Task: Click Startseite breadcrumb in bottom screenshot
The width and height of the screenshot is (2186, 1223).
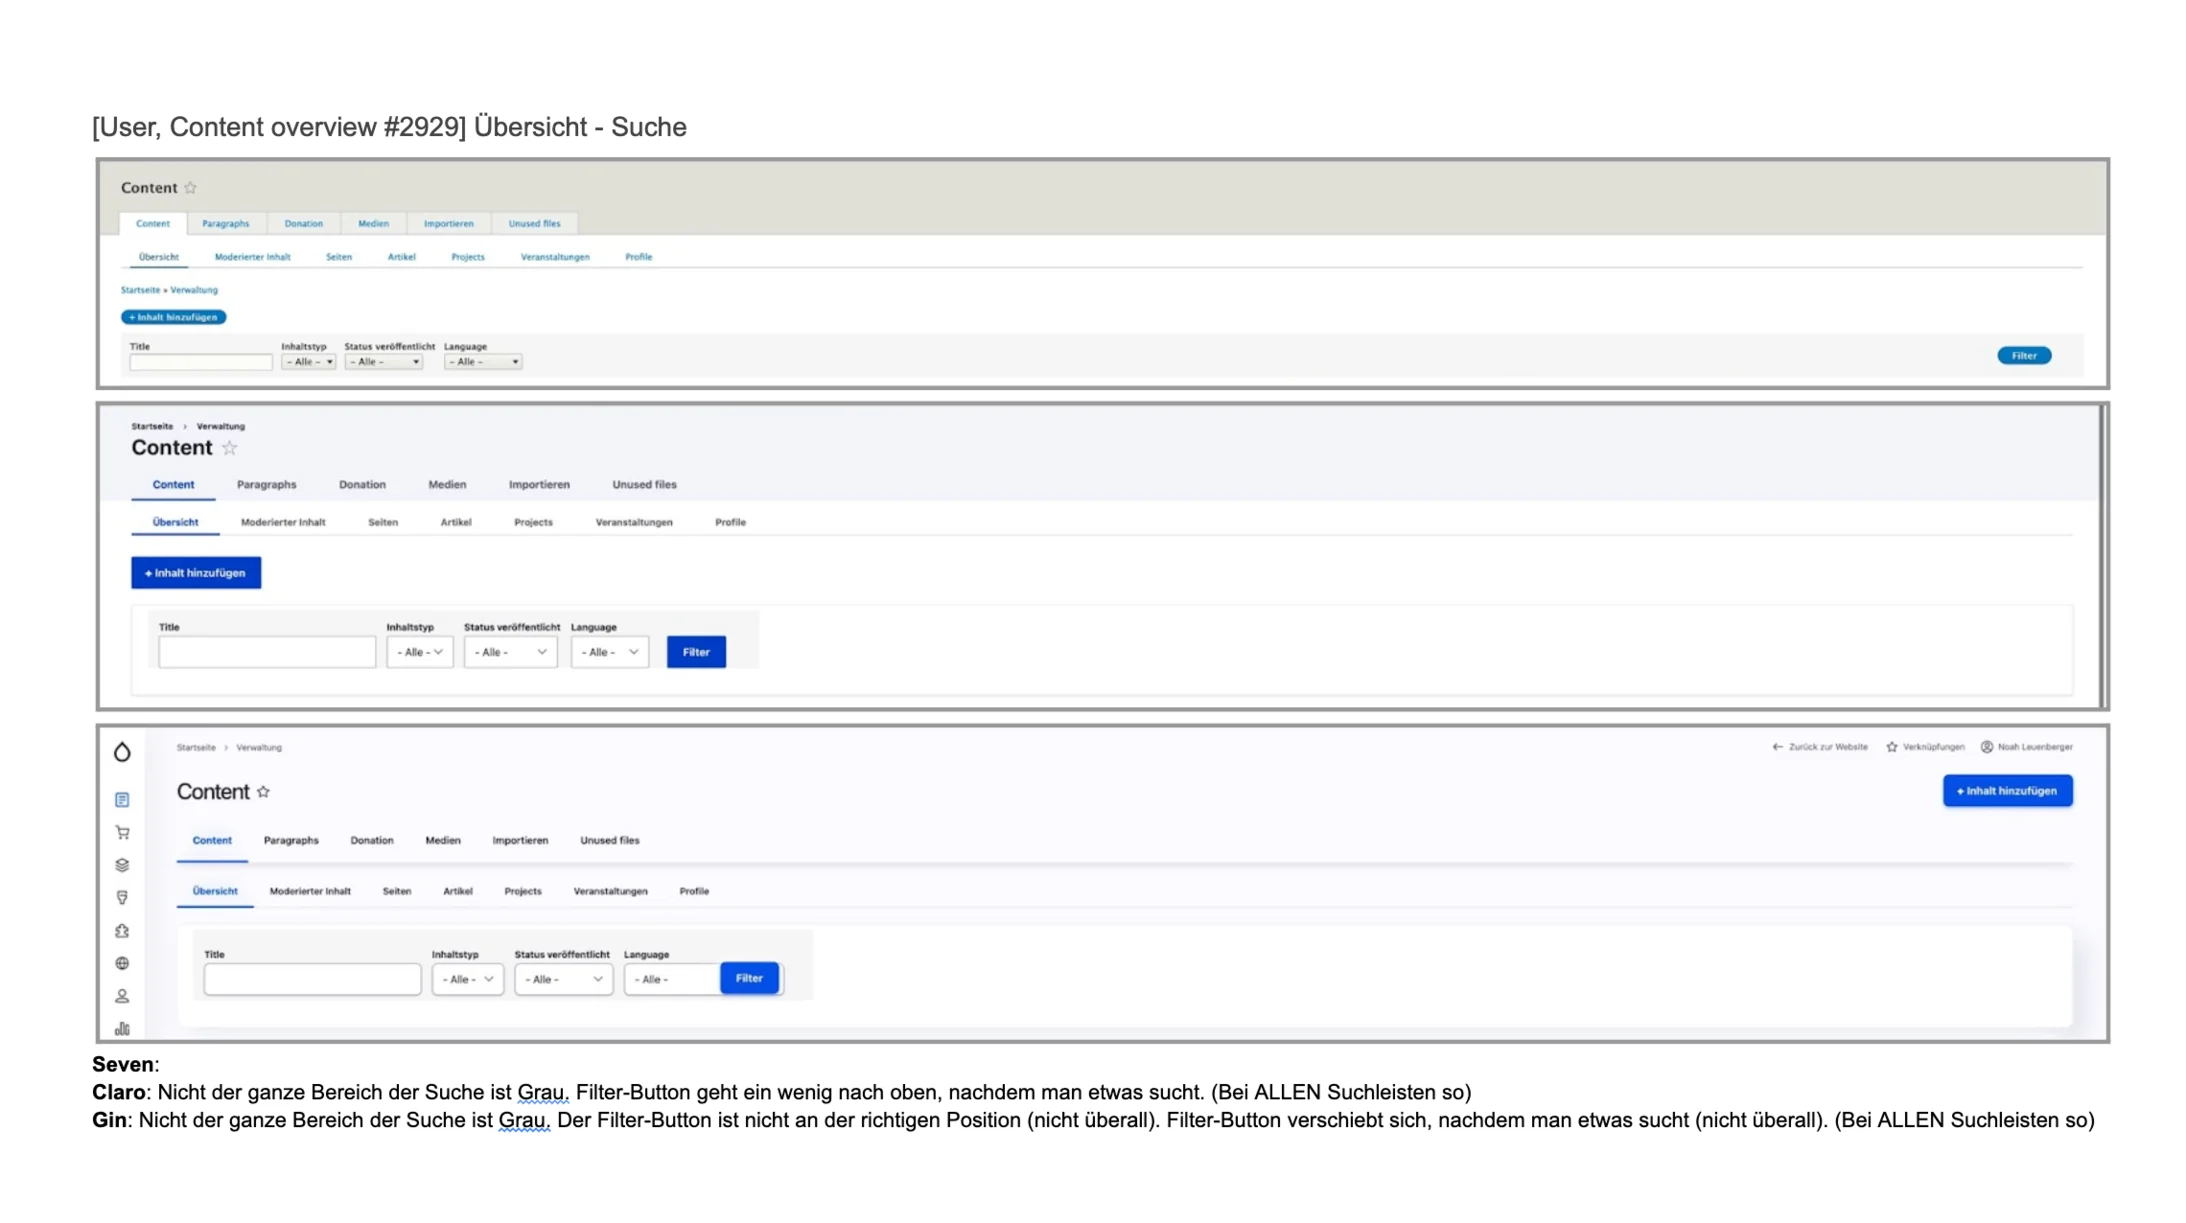Action: pos(196,747)
